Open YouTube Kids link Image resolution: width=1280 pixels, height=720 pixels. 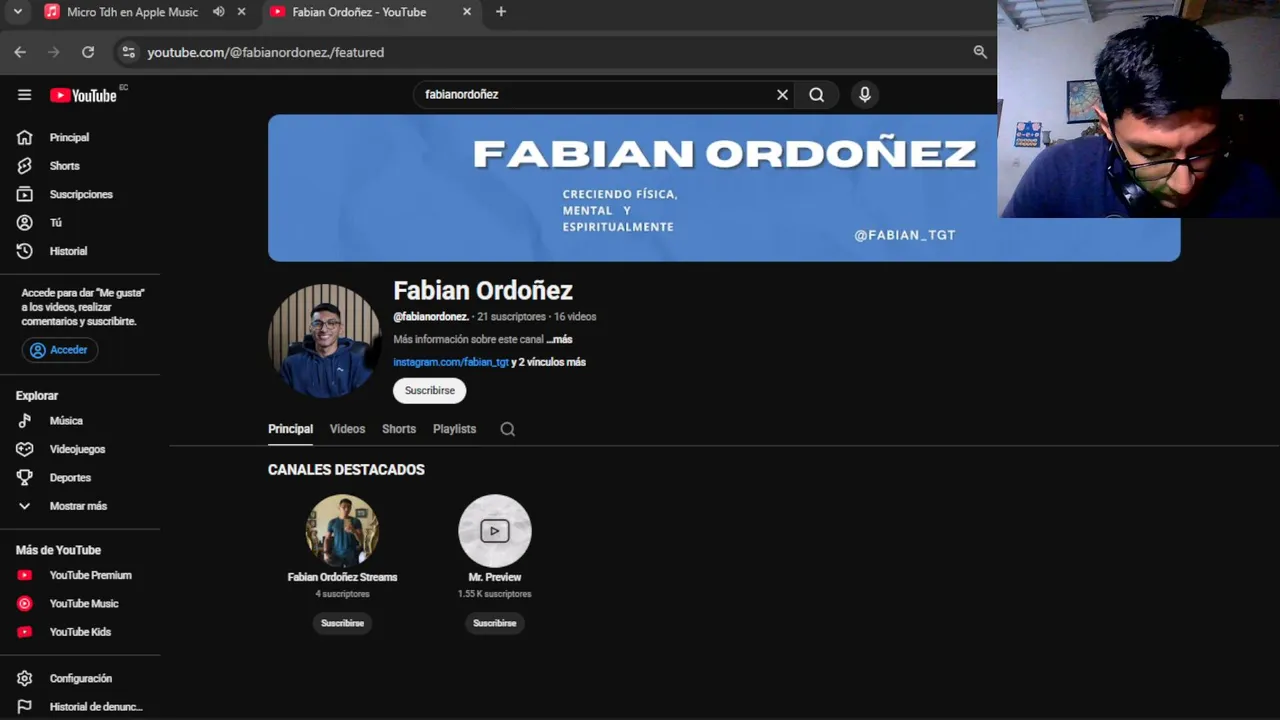(80, 632)
